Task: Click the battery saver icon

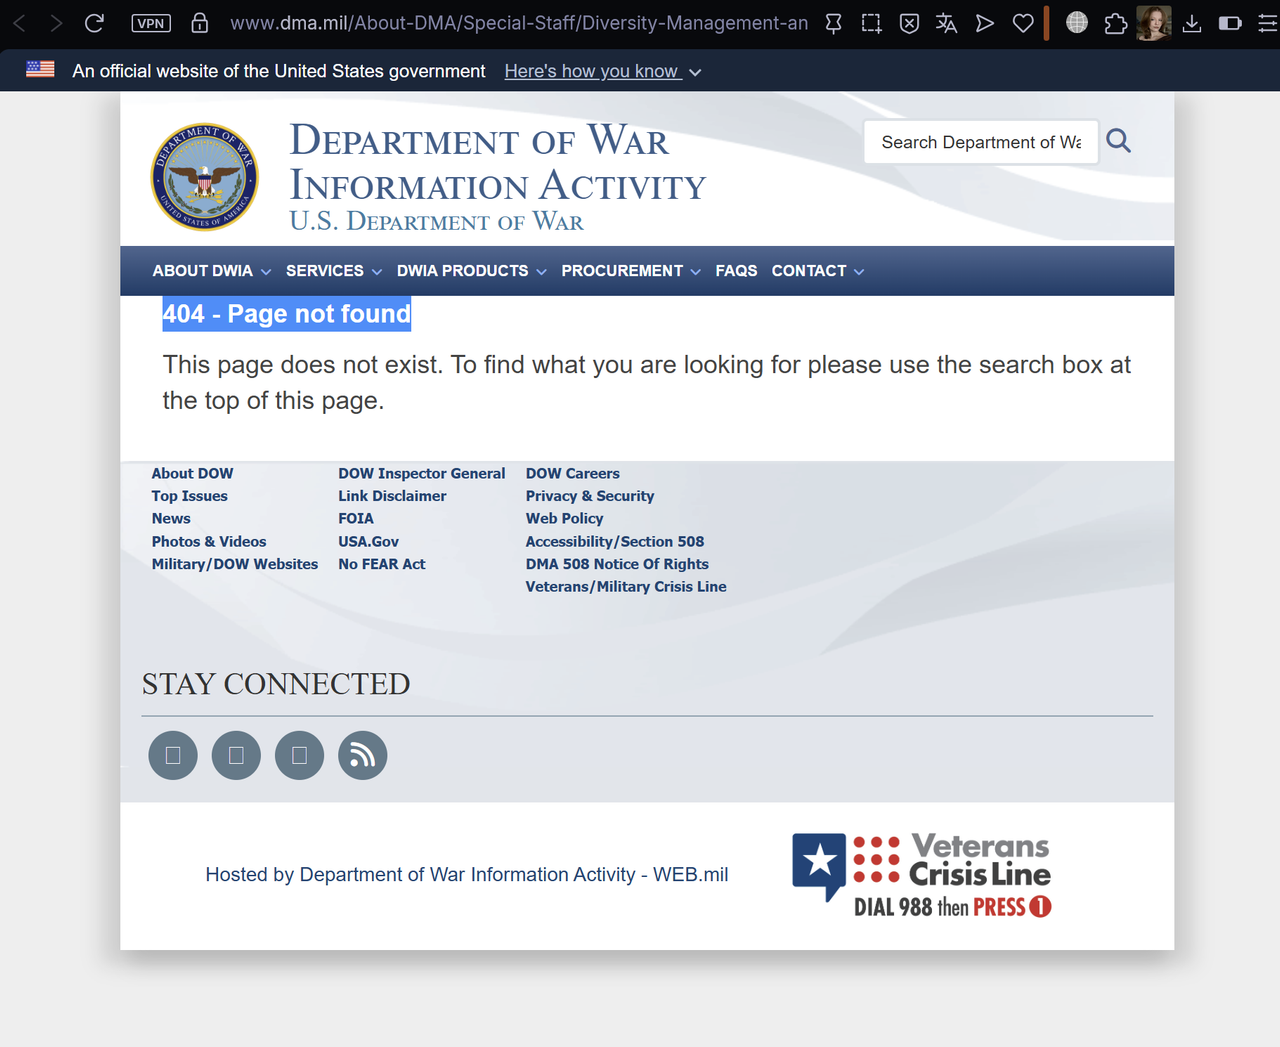Action: pyautogui.click(x=1230, y=23)
